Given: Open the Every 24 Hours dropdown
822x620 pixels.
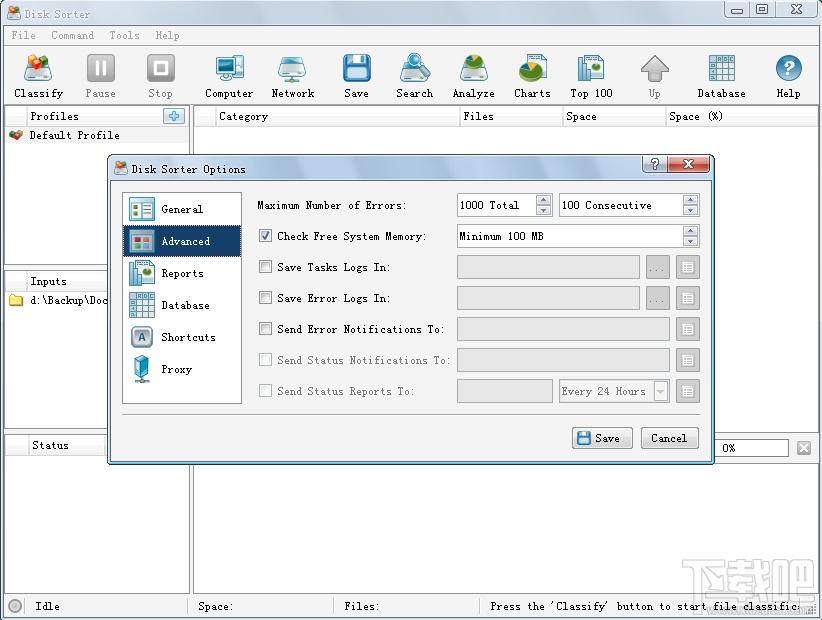Looking at the screenshot, I should point(614,391).
